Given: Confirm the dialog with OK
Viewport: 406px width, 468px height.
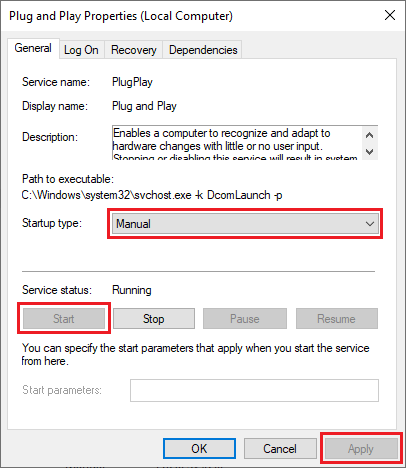Looking at the screenshot, I should pos(199,449).
